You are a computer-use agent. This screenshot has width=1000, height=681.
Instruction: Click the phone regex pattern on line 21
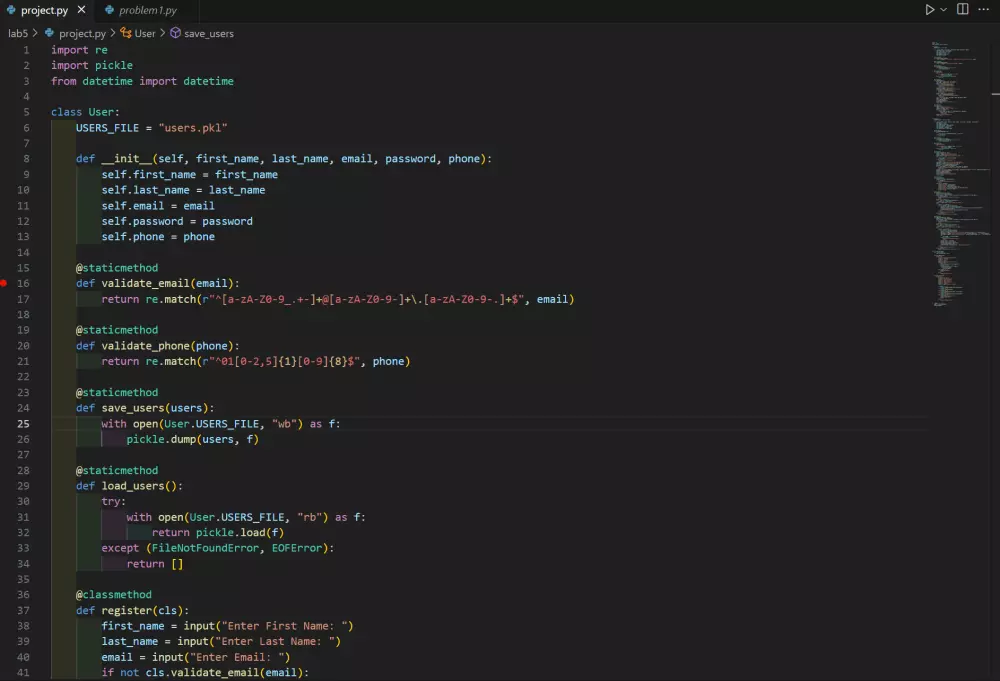point(281,362)
